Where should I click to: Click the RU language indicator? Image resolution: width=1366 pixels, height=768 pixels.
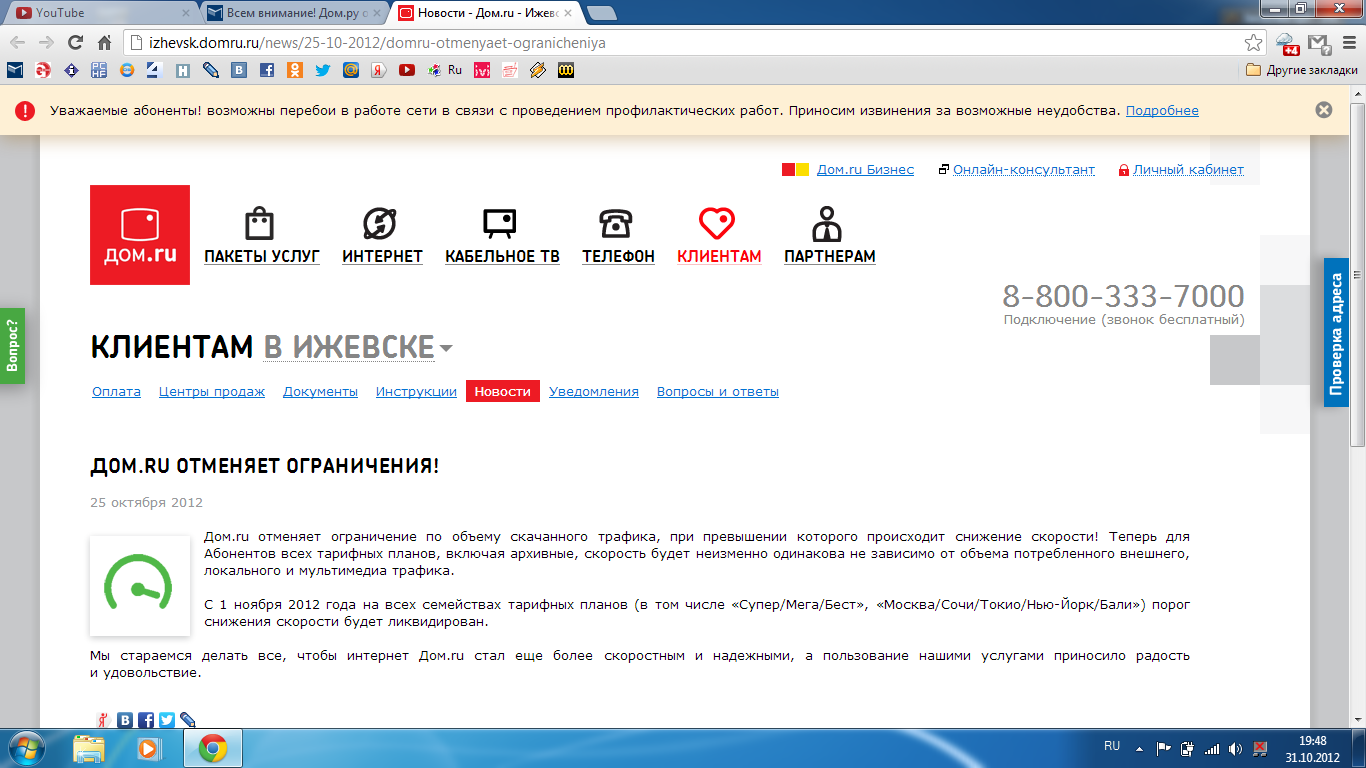click(1112, 746)
